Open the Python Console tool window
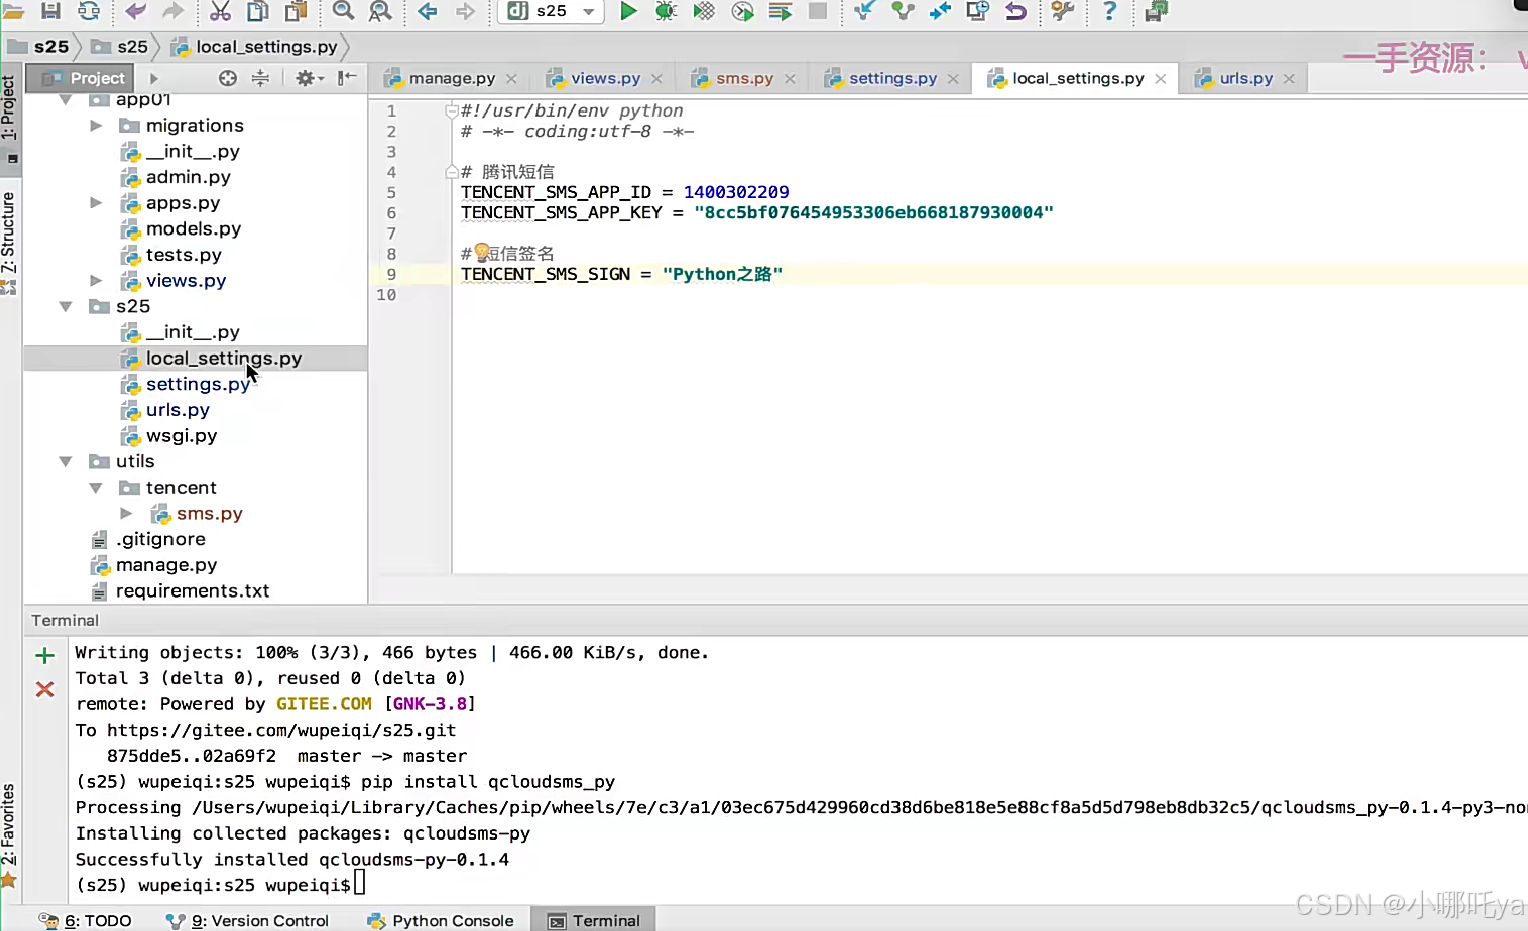1528x931 pixels. pyautogui.click(x=440, y=920)
